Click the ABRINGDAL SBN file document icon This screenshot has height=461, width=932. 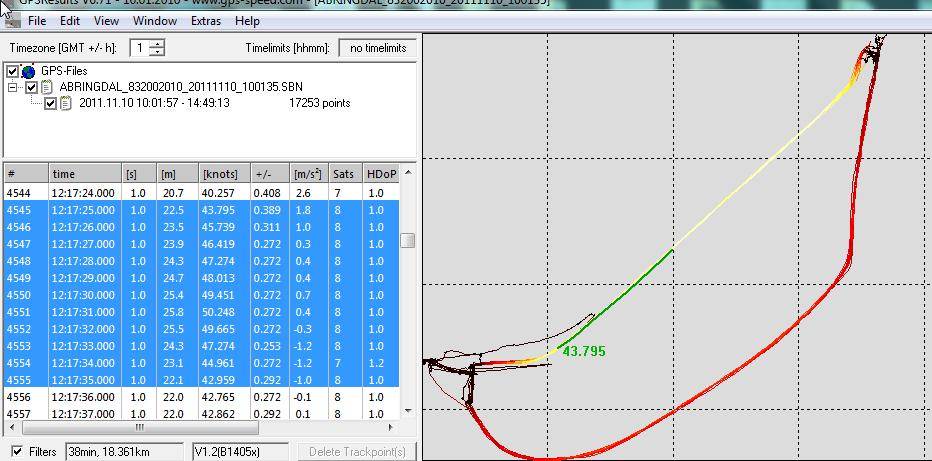[x=47, y=88]
